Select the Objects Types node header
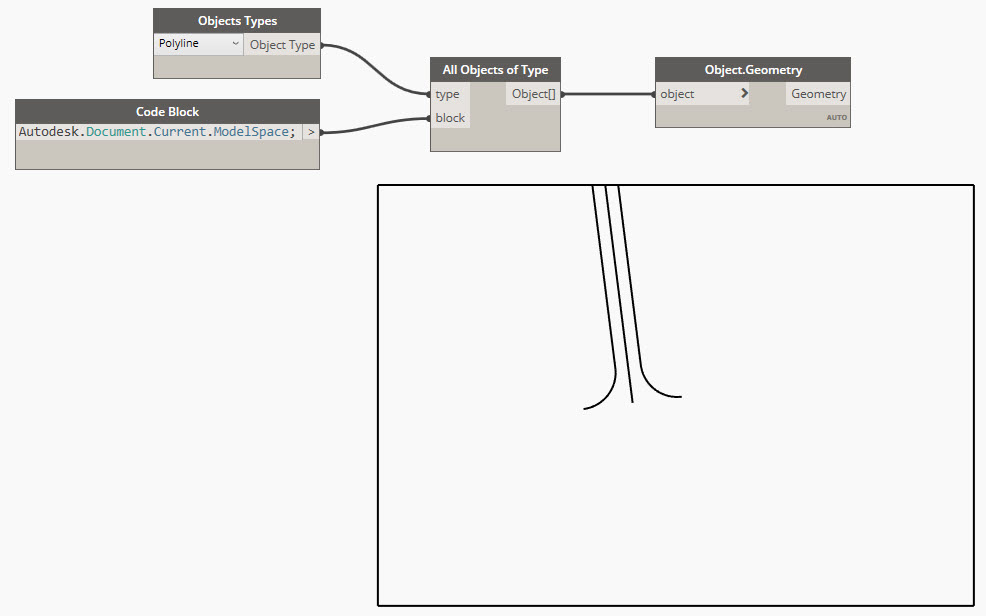Viewport: 986px width, 616px height. (237, 21)
